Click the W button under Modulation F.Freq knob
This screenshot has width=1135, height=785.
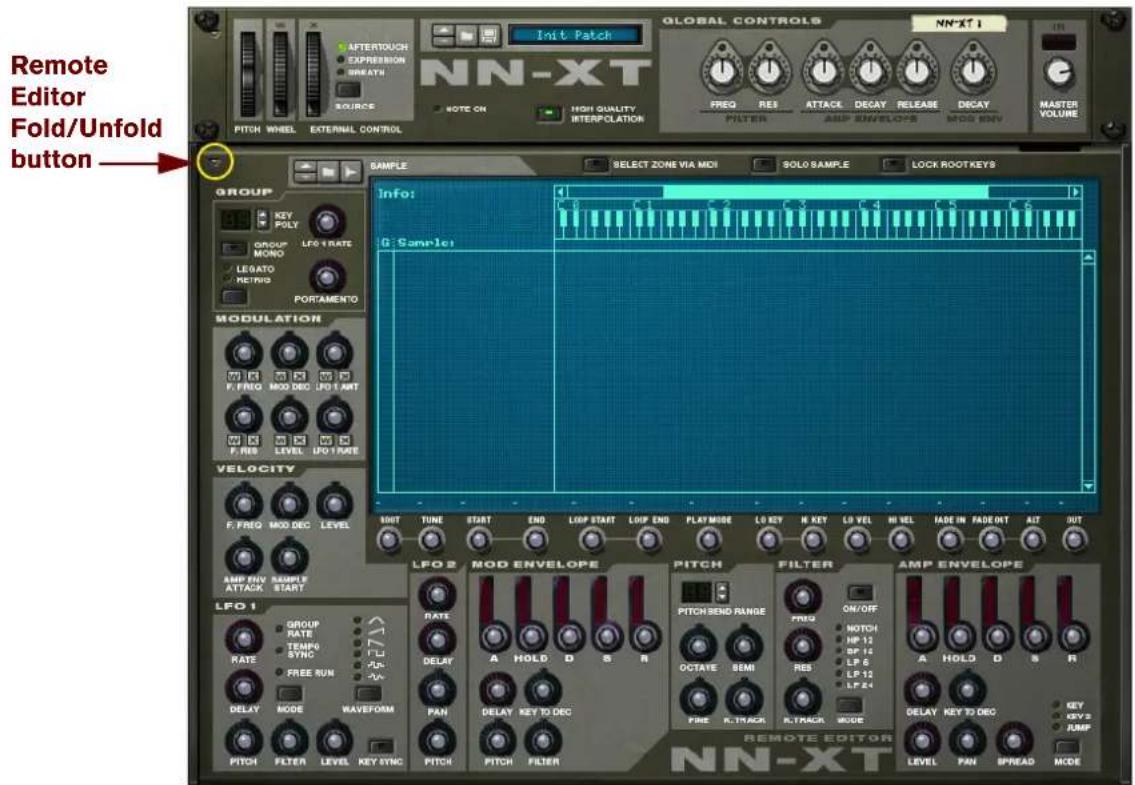point(234,376)
